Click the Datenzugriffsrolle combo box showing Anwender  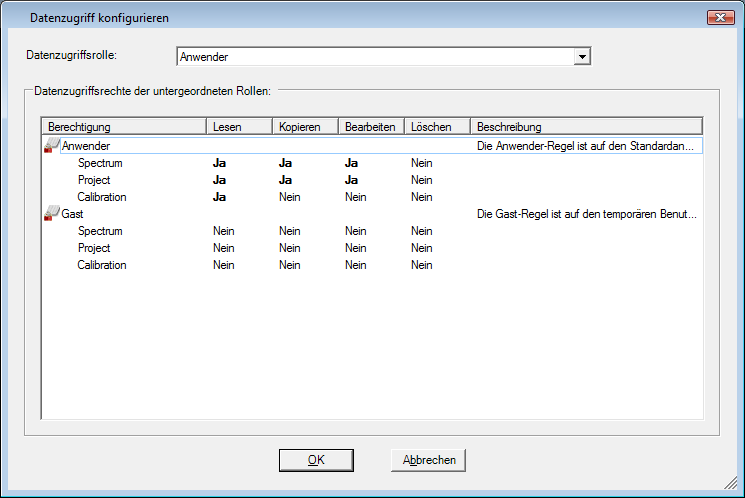click(x=375, y=57)
